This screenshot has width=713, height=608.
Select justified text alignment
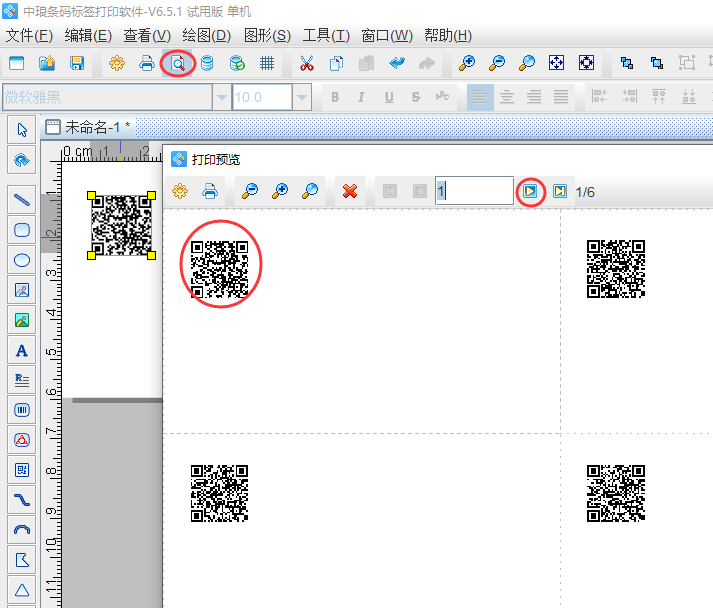pos(561,97)
